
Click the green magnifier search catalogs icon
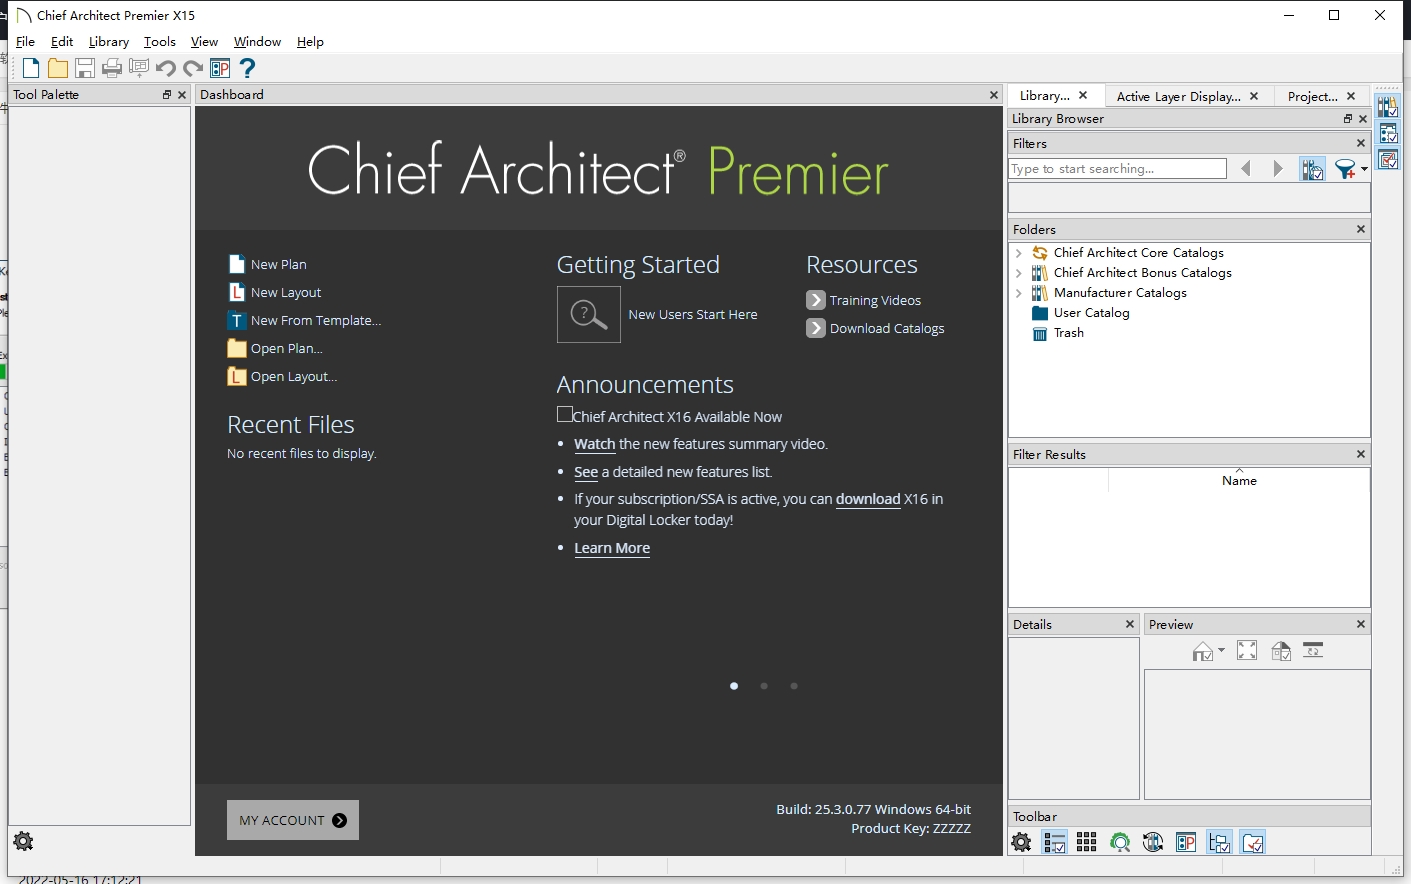pos(1120,842)
